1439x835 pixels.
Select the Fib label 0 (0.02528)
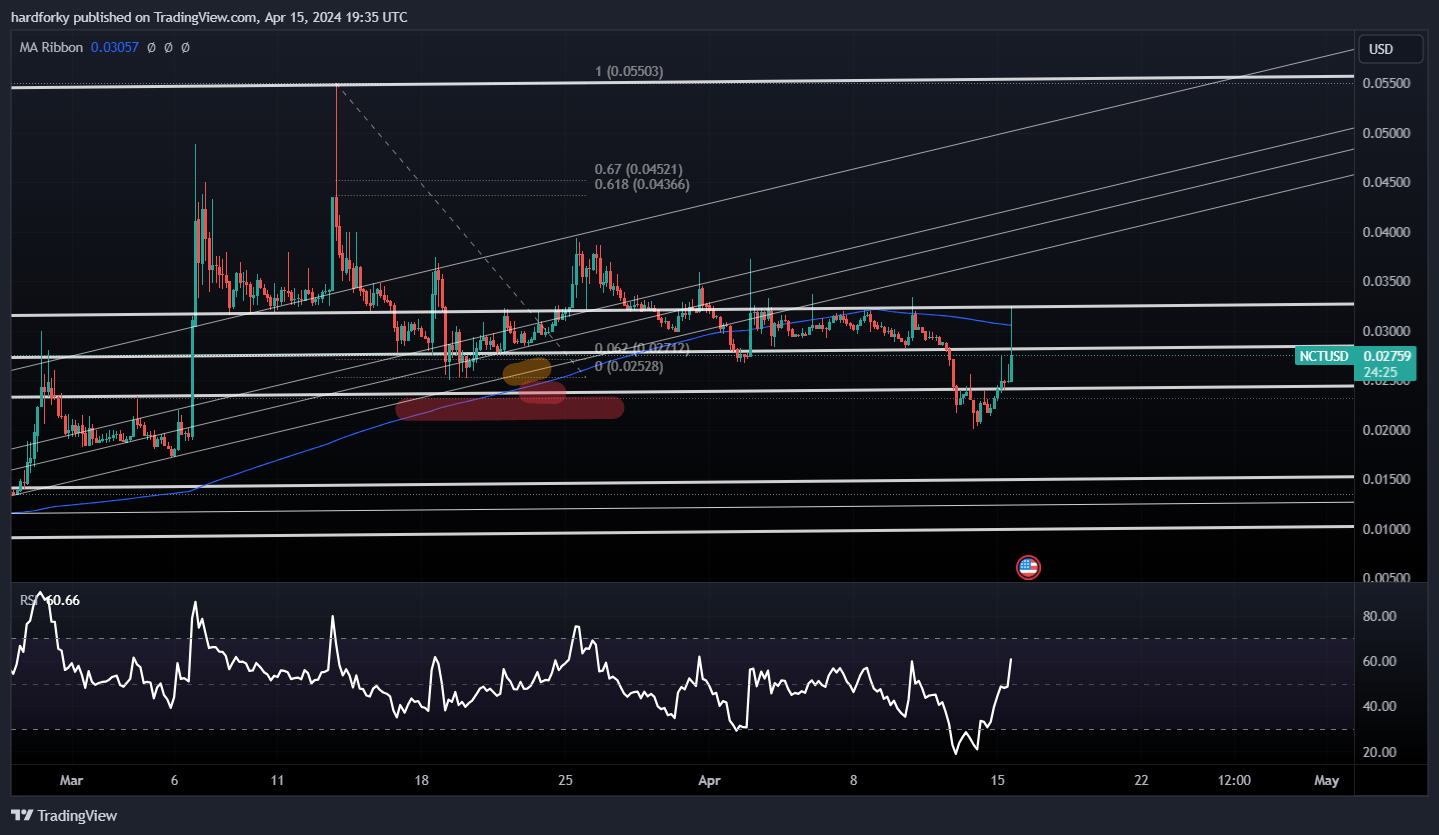pos(629,367)
